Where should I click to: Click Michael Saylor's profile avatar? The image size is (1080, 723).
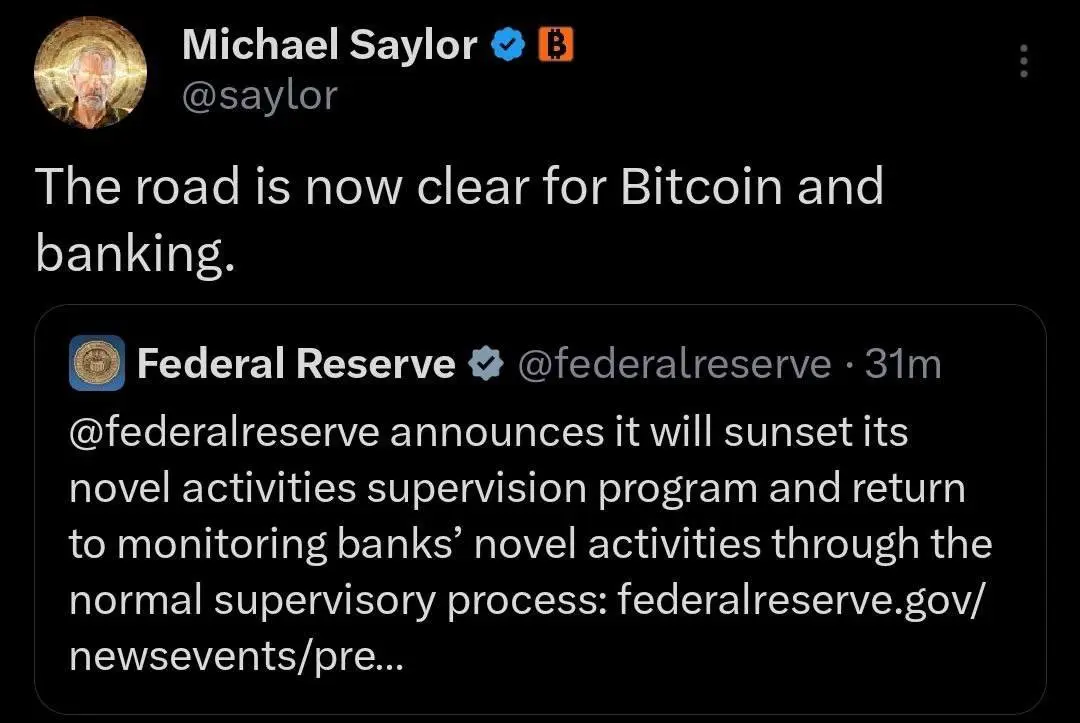pyautogui.click(x=90, y=72)
